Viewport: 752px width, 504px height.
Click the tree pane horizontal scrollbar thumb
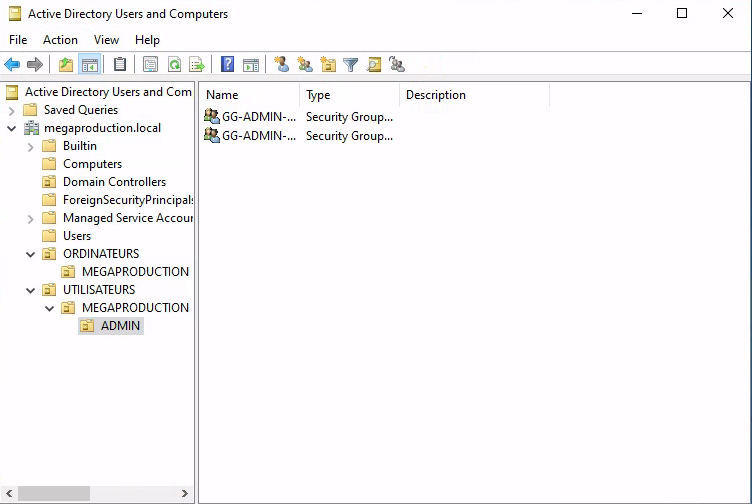pos(54,493)
